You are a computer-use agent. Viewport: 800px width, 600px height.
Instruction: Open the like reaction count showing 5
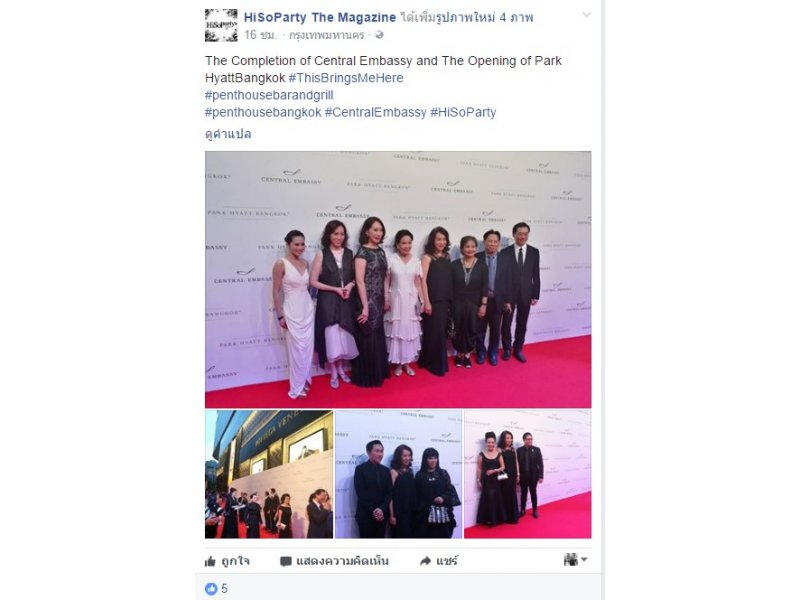(x=216, y=589)
